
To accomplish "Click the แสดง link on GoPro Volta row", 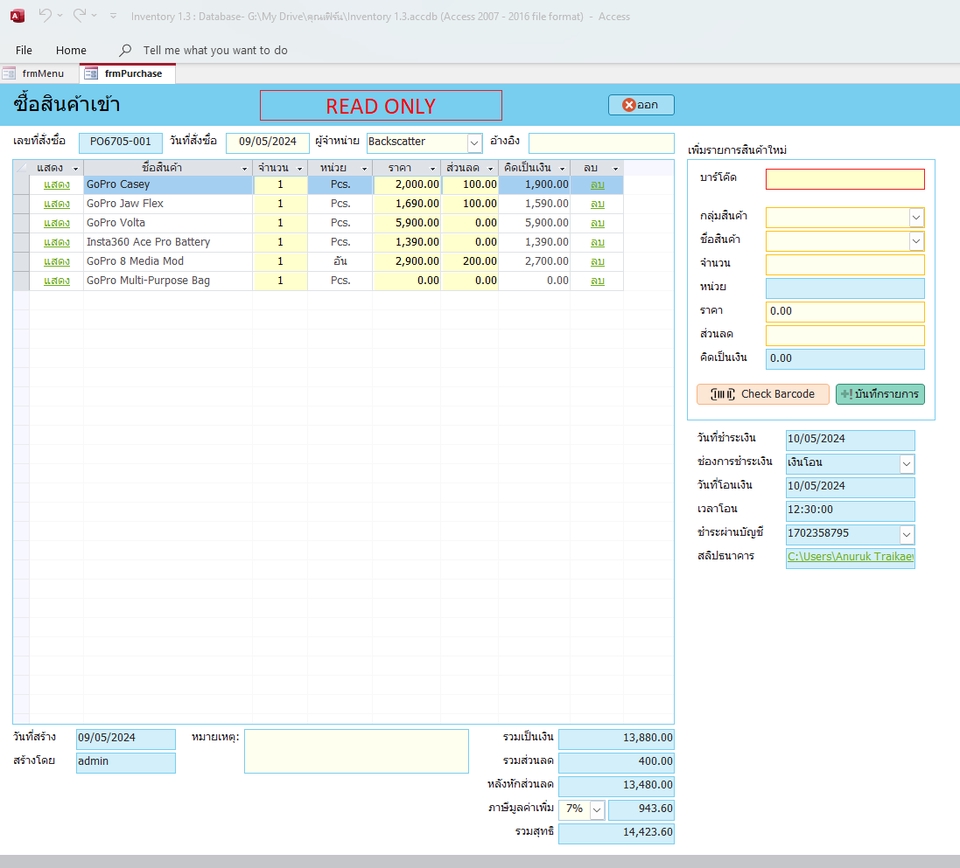I will coord(59,222).
